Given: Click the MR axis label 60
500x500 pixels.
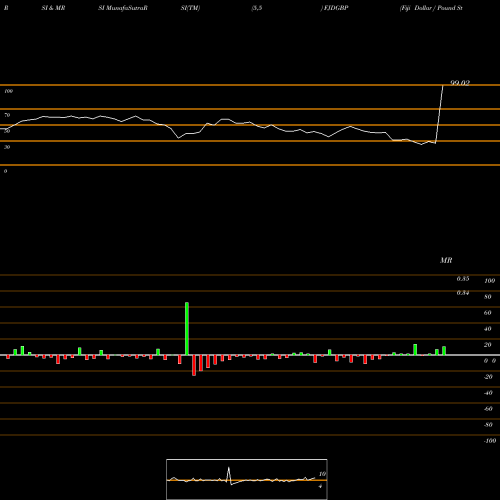Looking at the screenshot, I should point(488,313).
